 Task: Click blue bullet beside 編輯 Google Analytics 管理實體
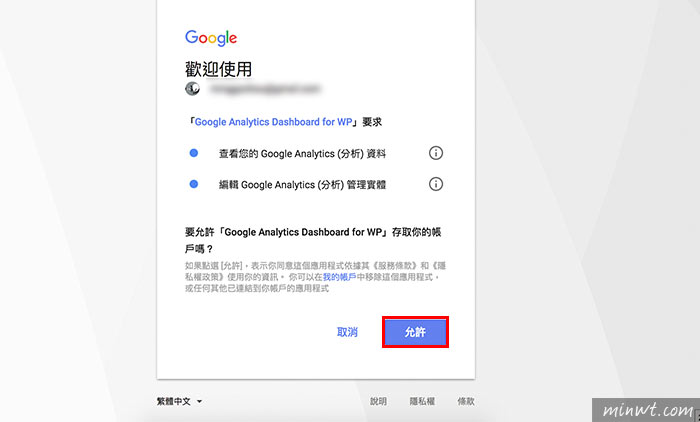[x=194, y=184]
